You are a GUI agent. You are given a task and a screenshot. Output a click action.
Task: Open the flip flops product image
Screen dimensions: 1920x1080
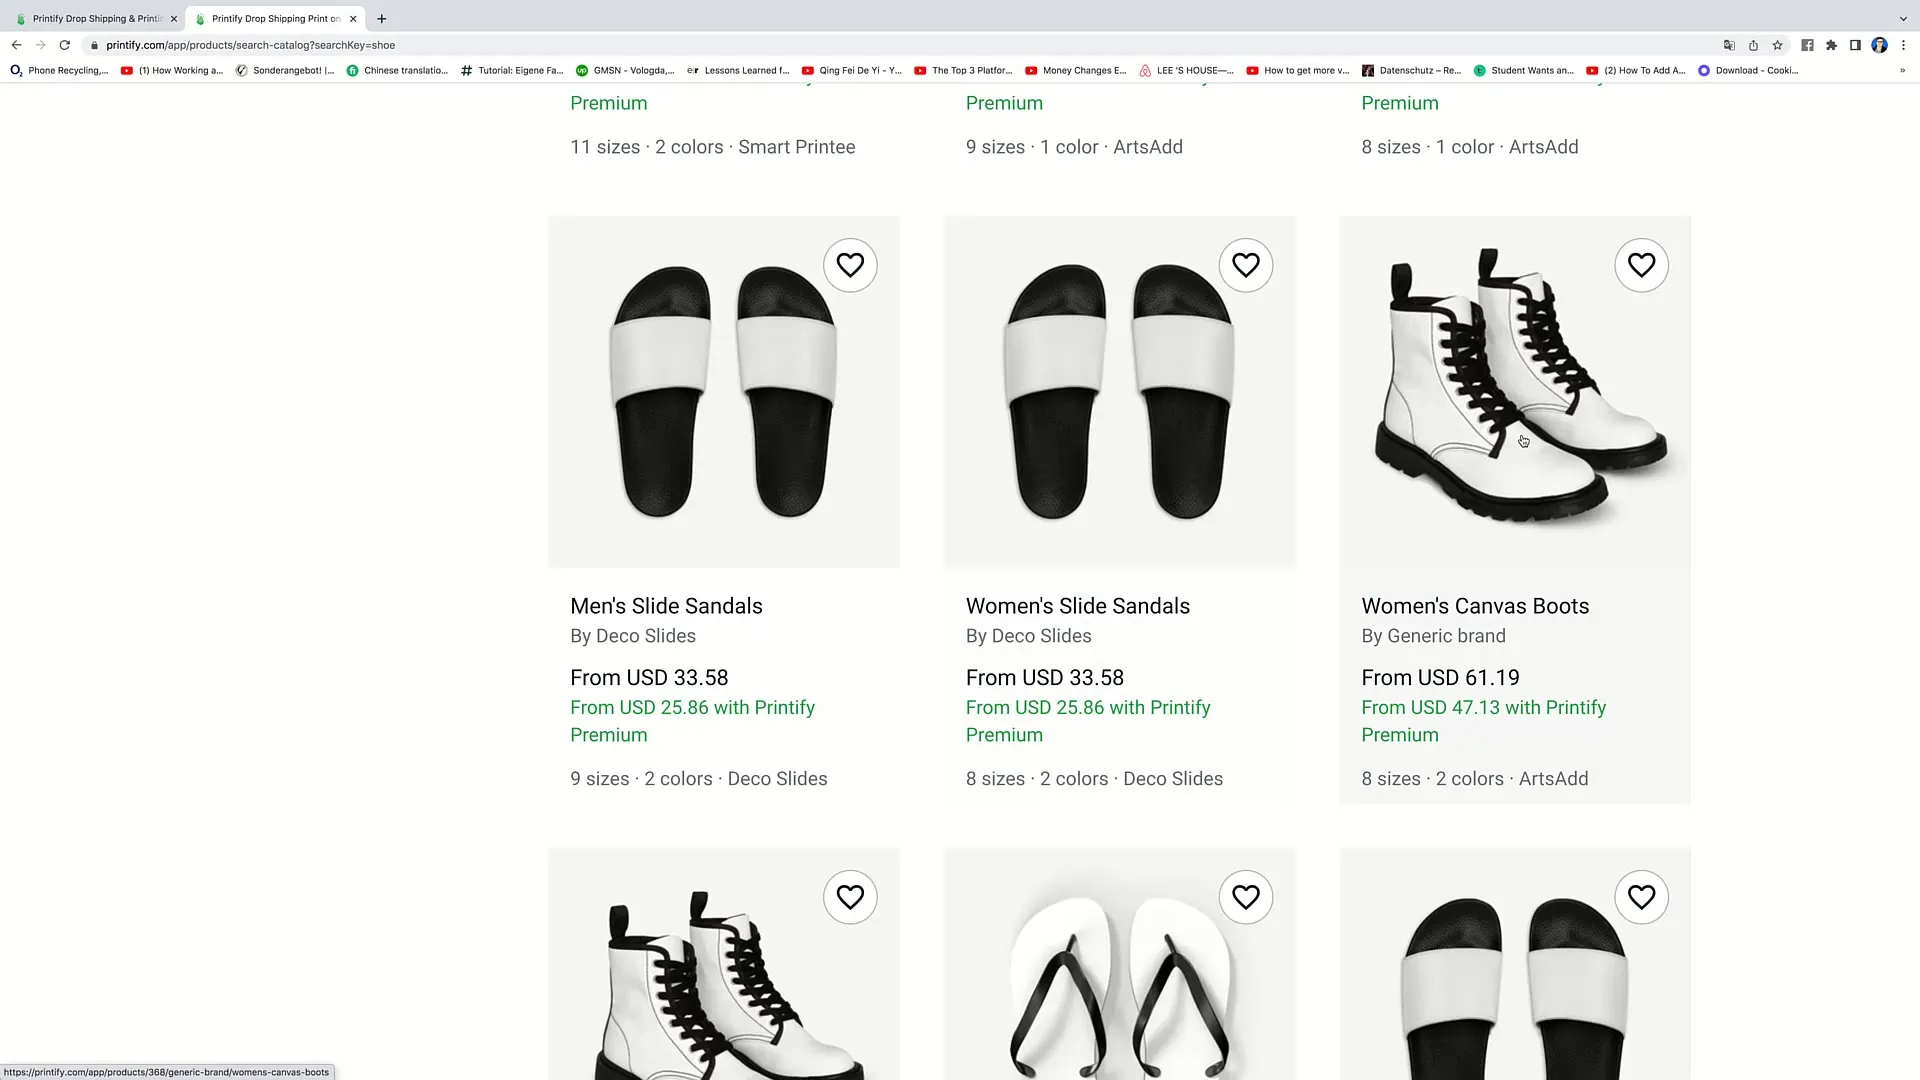click(1119, 964)
